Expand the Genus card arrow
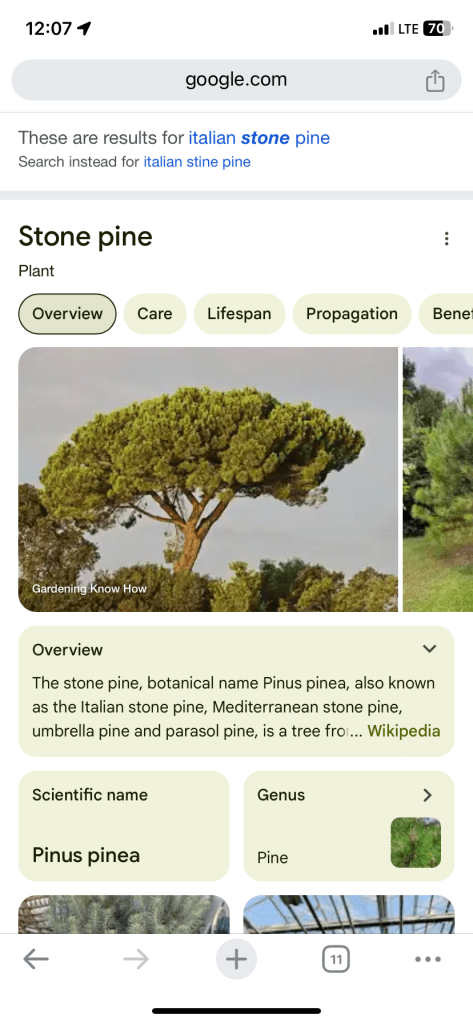Image resolution: width=473 pixels, height=1023 pixels. pos(427,795)
